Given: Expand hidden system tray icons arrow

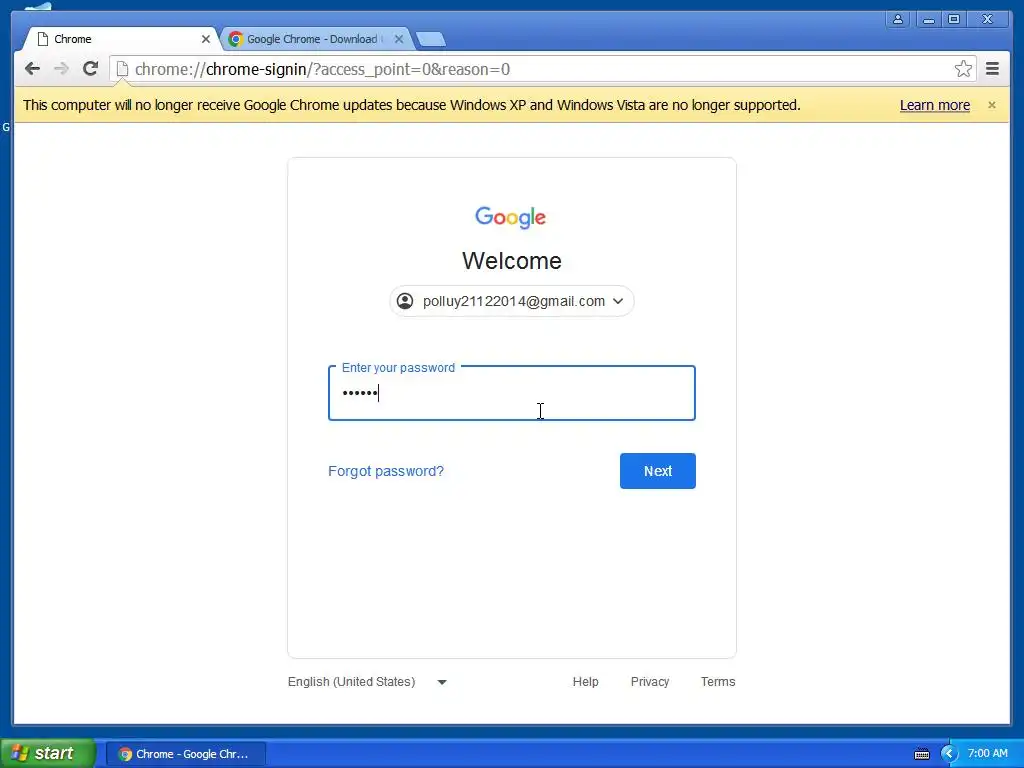Looking at the screenshot, I should point(949,754).
